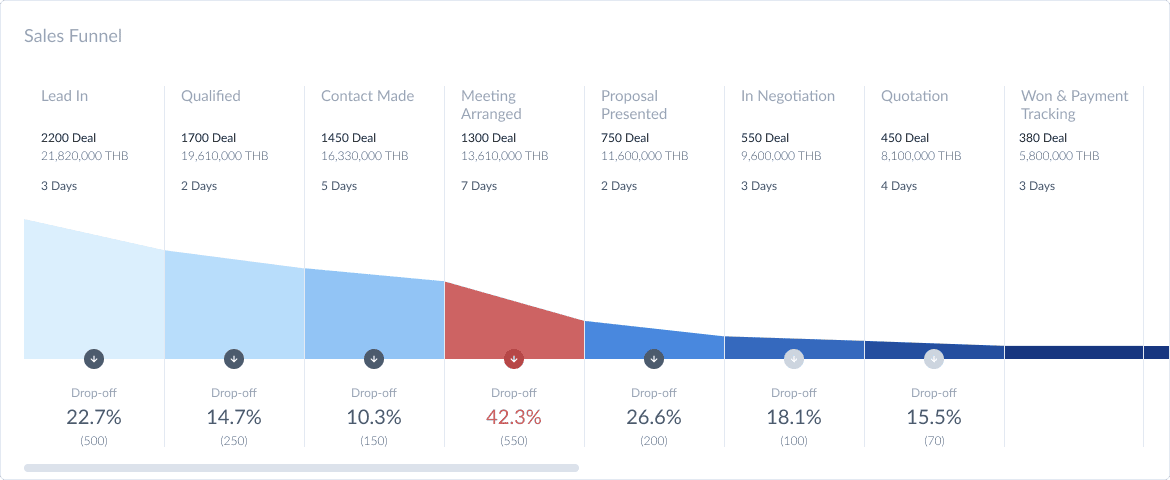Click the 1300 Deal count under Meeting Arranged

[x=488, y=138]
